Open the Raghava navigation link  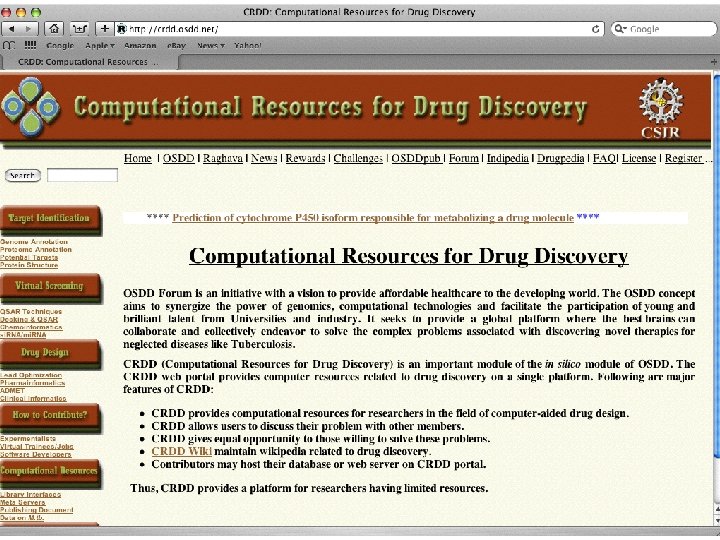pyautogui.click(x=223, y=158)
